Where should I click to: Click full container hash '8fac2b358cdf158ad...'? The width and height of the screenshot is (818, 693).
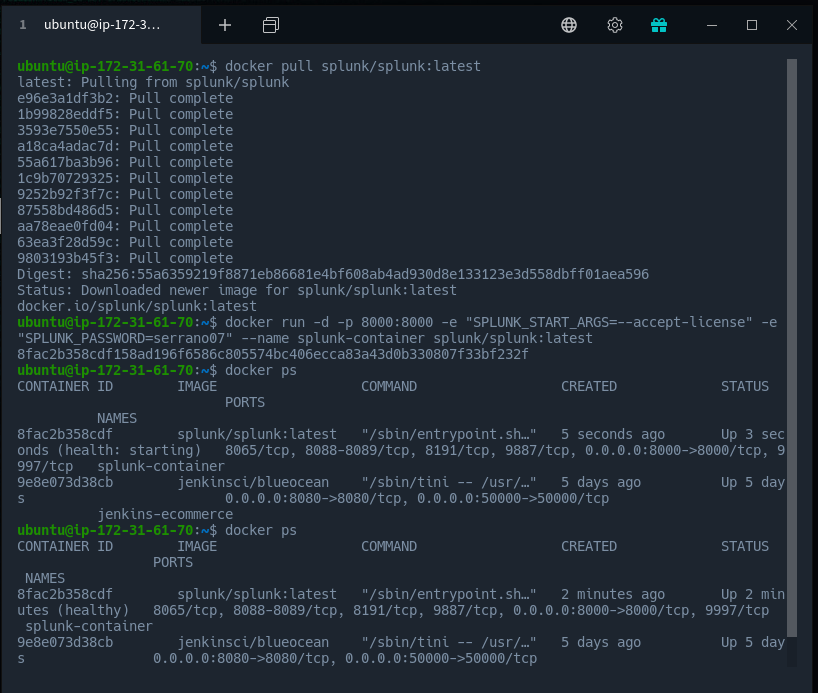click(x=273, y=354)
